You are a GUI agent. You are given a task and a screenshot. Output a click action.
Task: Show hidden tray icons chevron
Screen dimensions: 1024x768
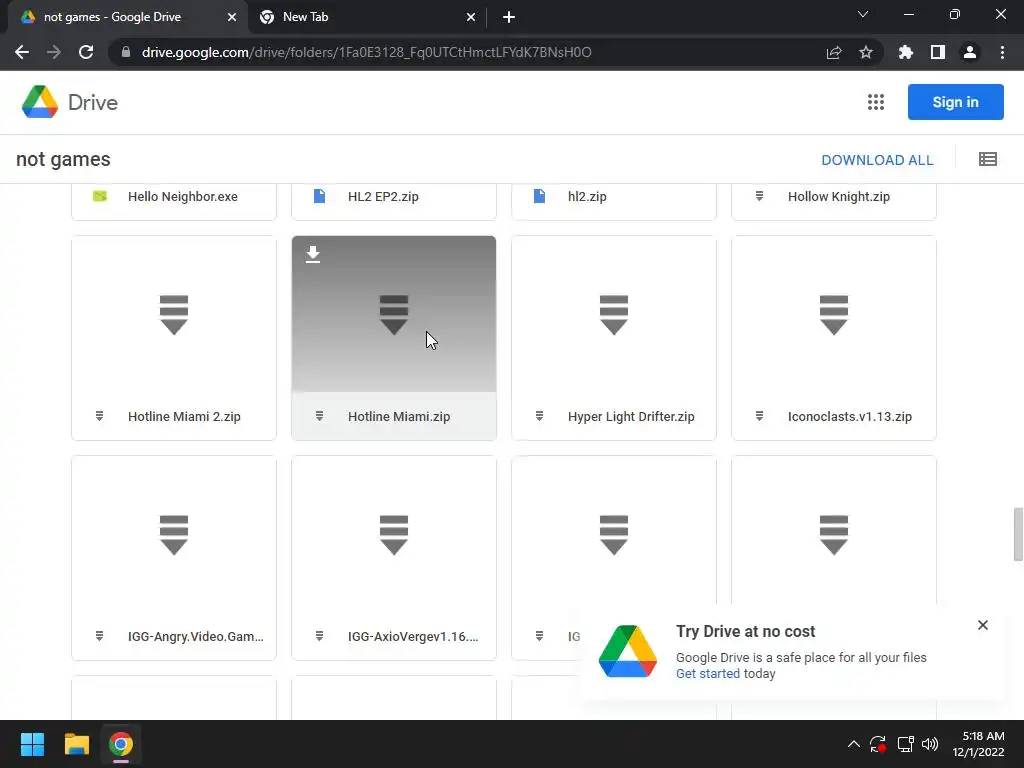click(x=854, y=744)
